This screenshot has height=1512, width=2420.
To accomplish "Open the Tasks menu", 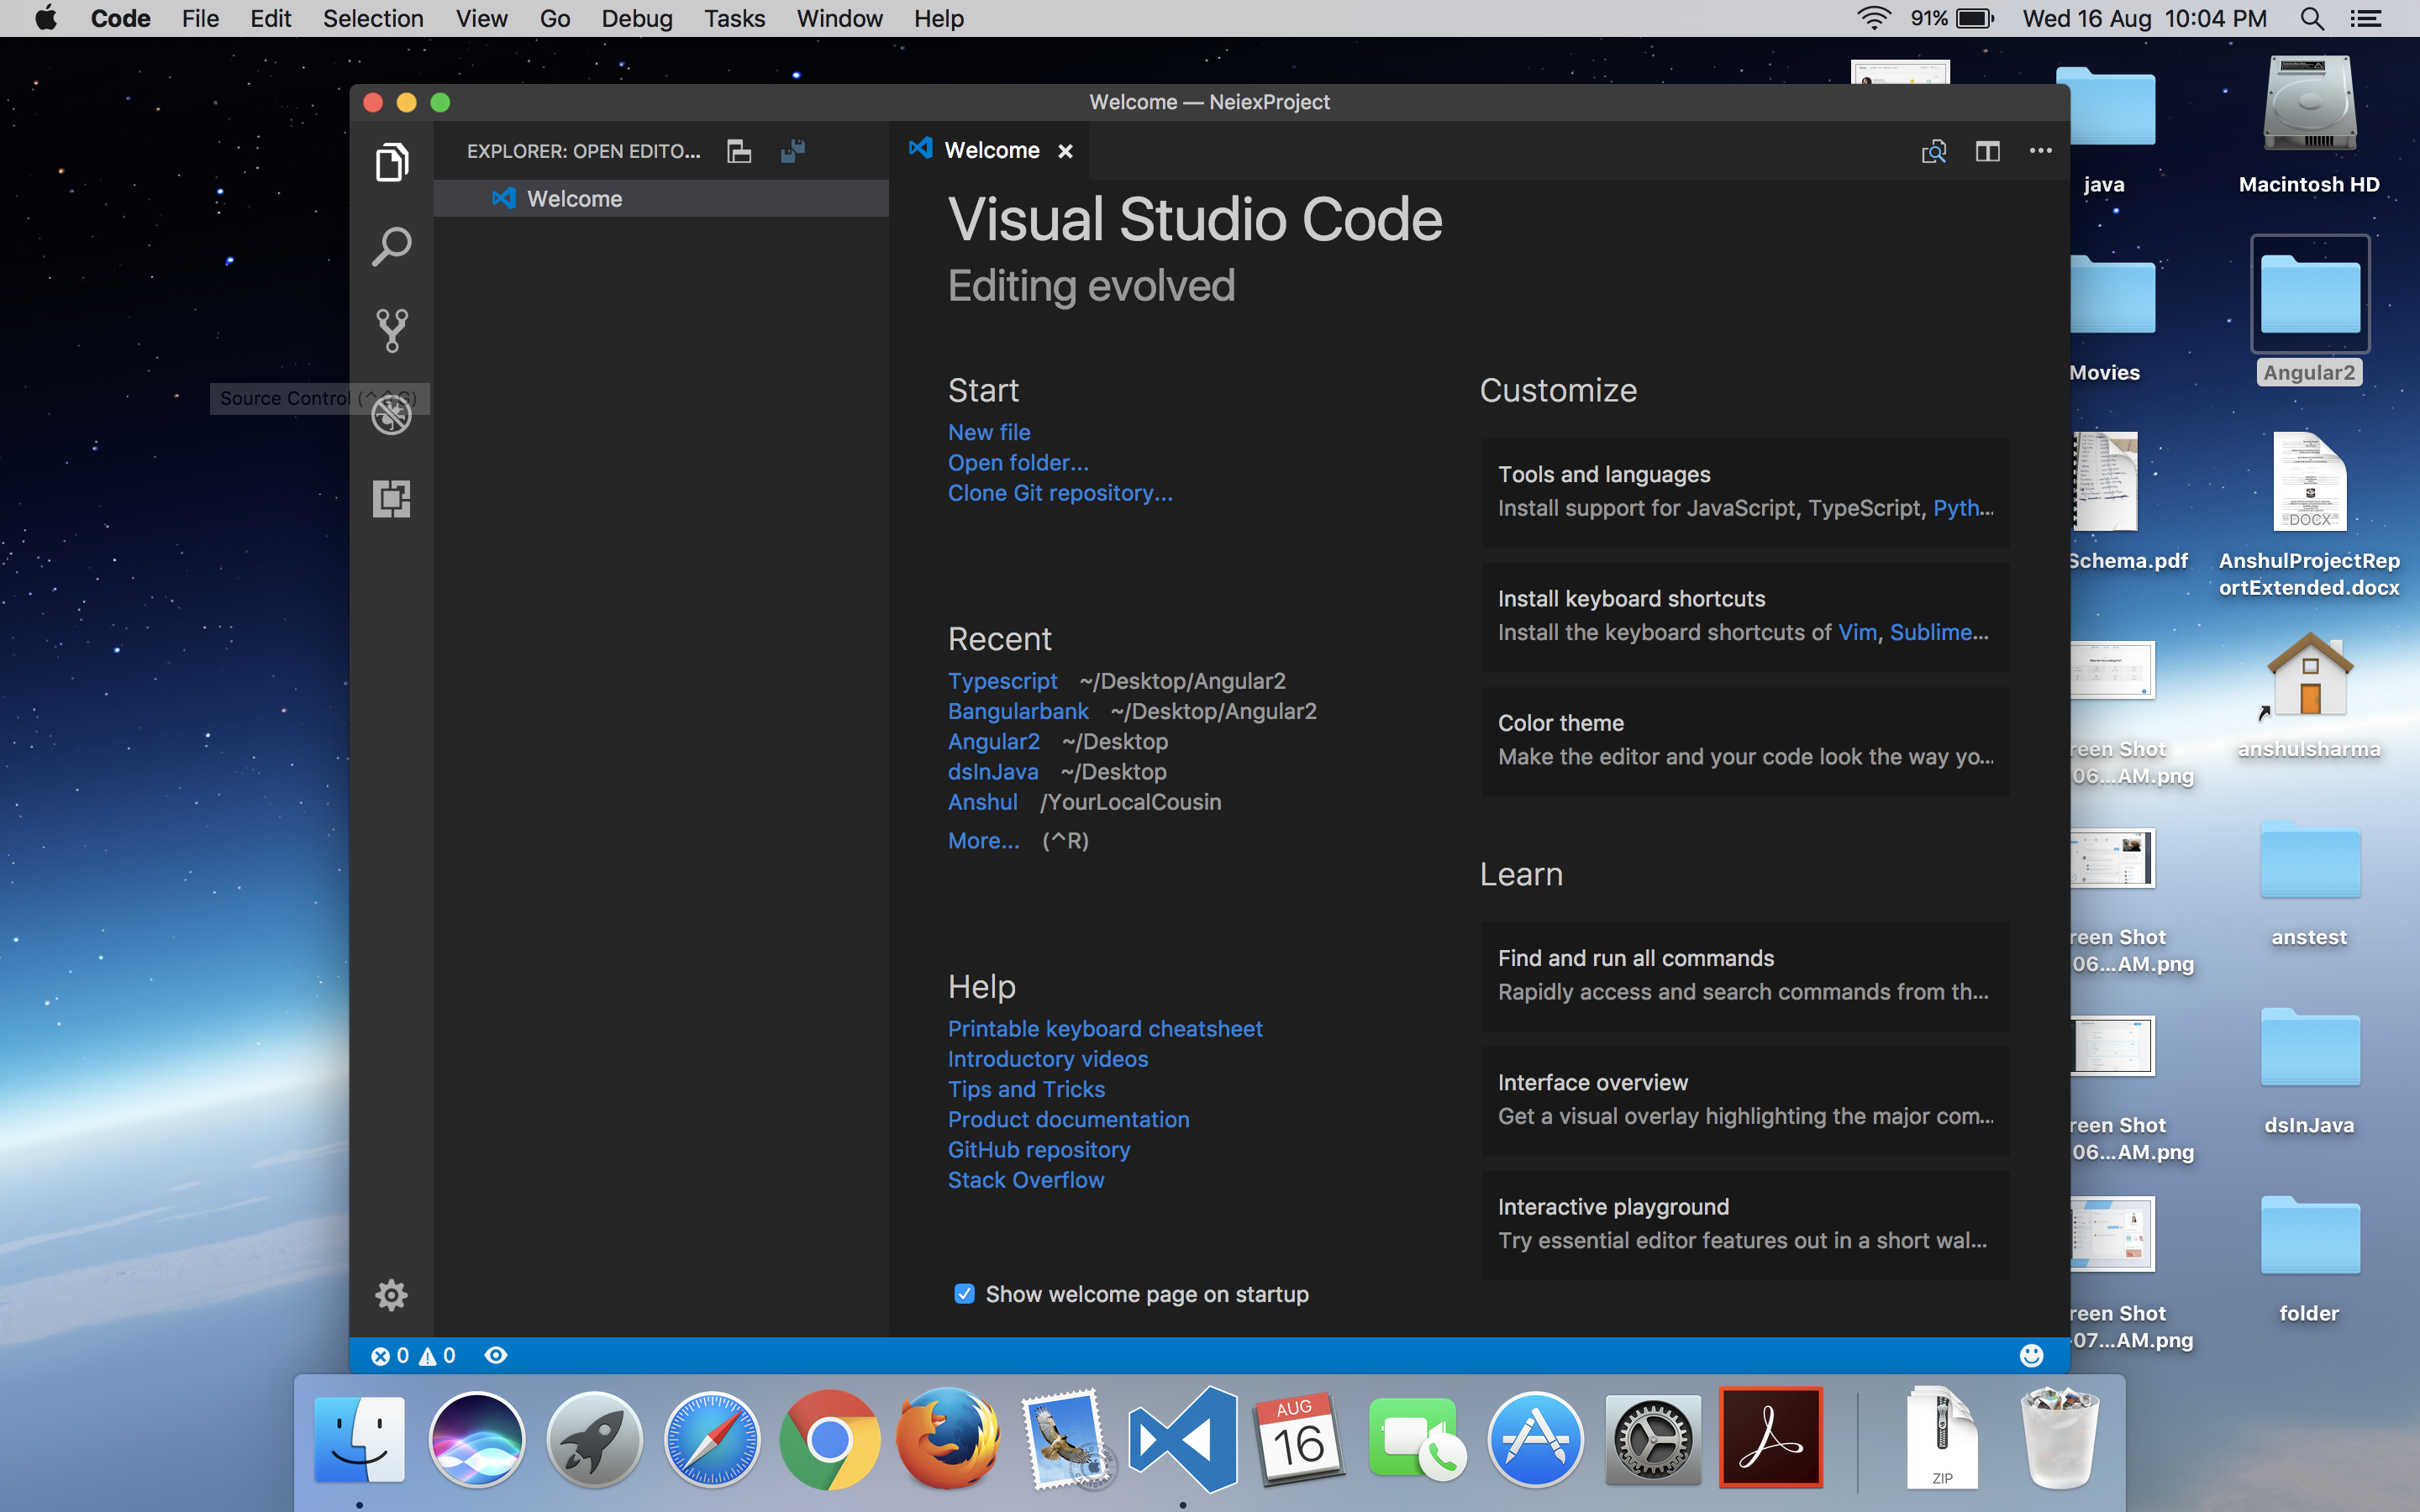I will [734, 18].
